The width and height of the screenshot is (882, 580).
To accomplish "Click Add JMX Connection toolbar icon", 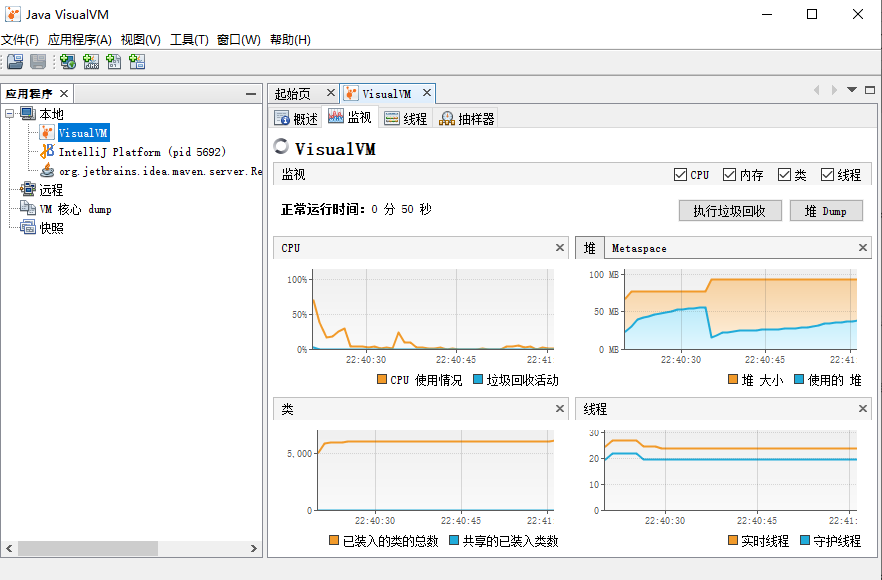I will [x=91, y=61].
